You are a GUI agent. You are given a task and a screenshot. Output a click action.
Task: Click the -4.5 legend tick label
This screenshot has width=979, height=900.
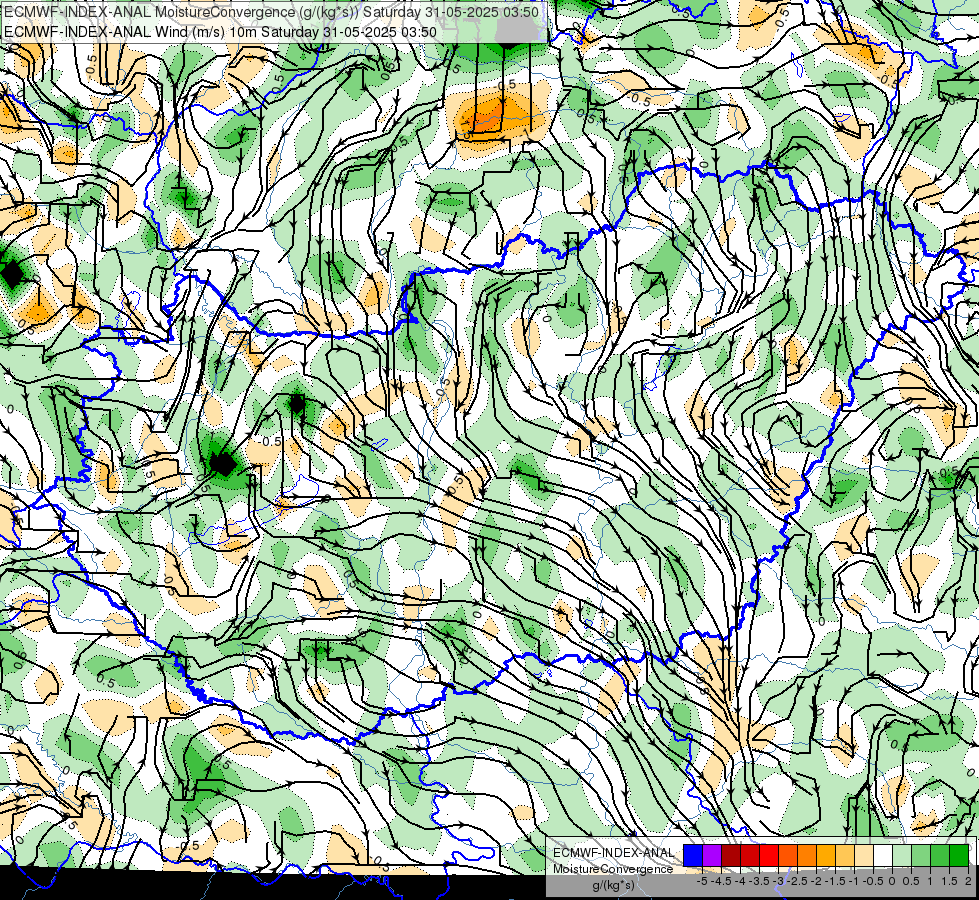click(721, 881)
